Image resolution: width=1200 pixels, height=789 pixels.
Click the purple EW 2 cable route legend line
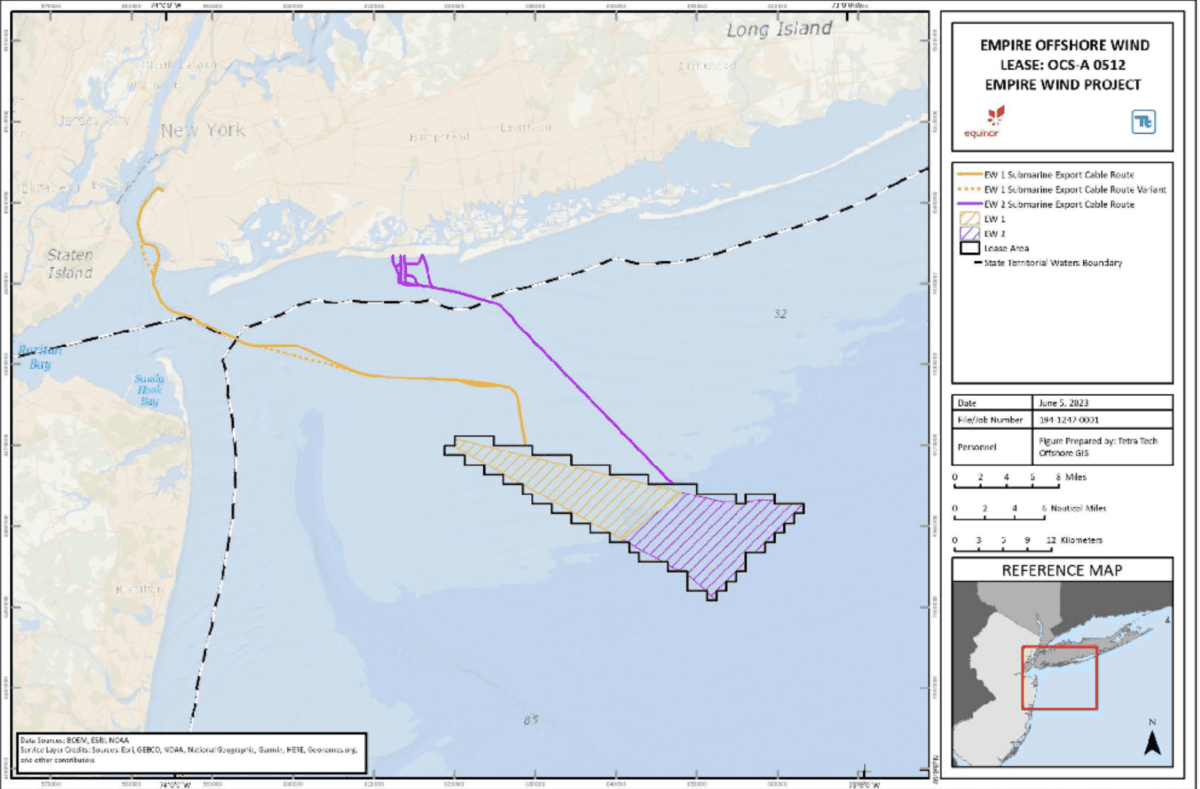pos(969,204)
